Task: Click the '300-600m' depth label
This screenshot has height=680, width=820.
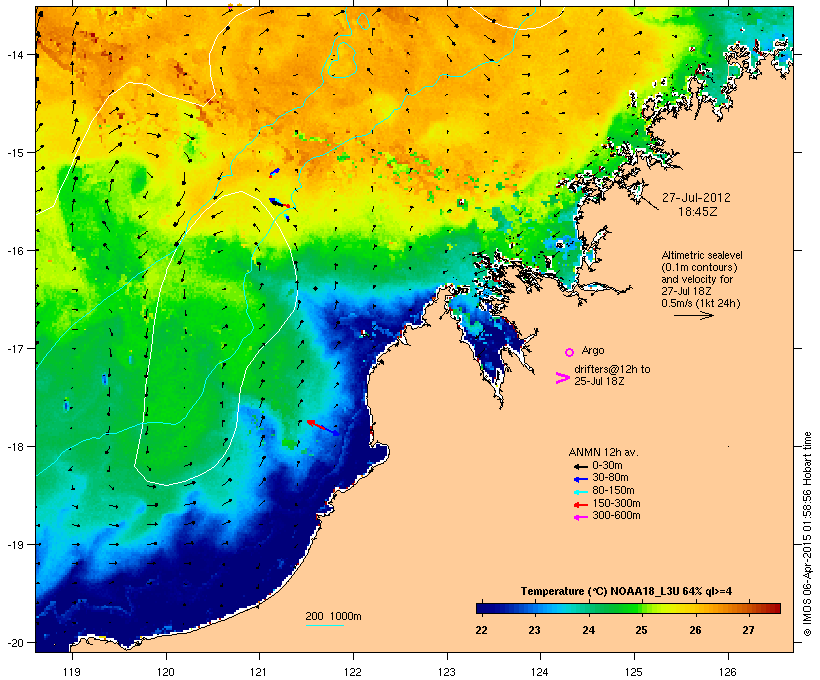Action: click(616, 516)
